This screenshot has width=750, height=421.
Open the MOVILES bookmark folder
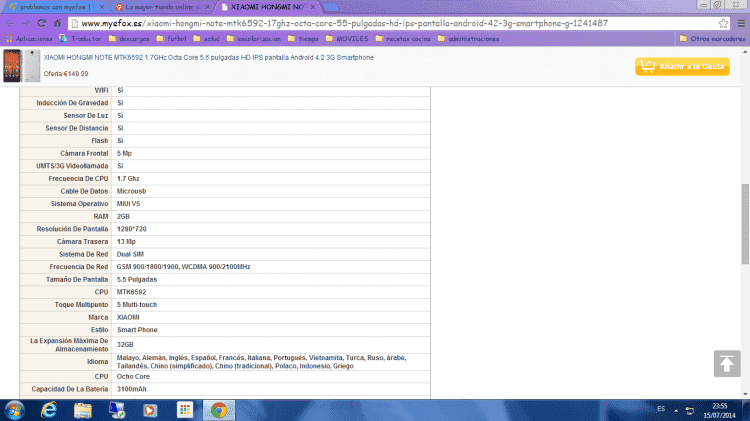click(x=347, y=39)
